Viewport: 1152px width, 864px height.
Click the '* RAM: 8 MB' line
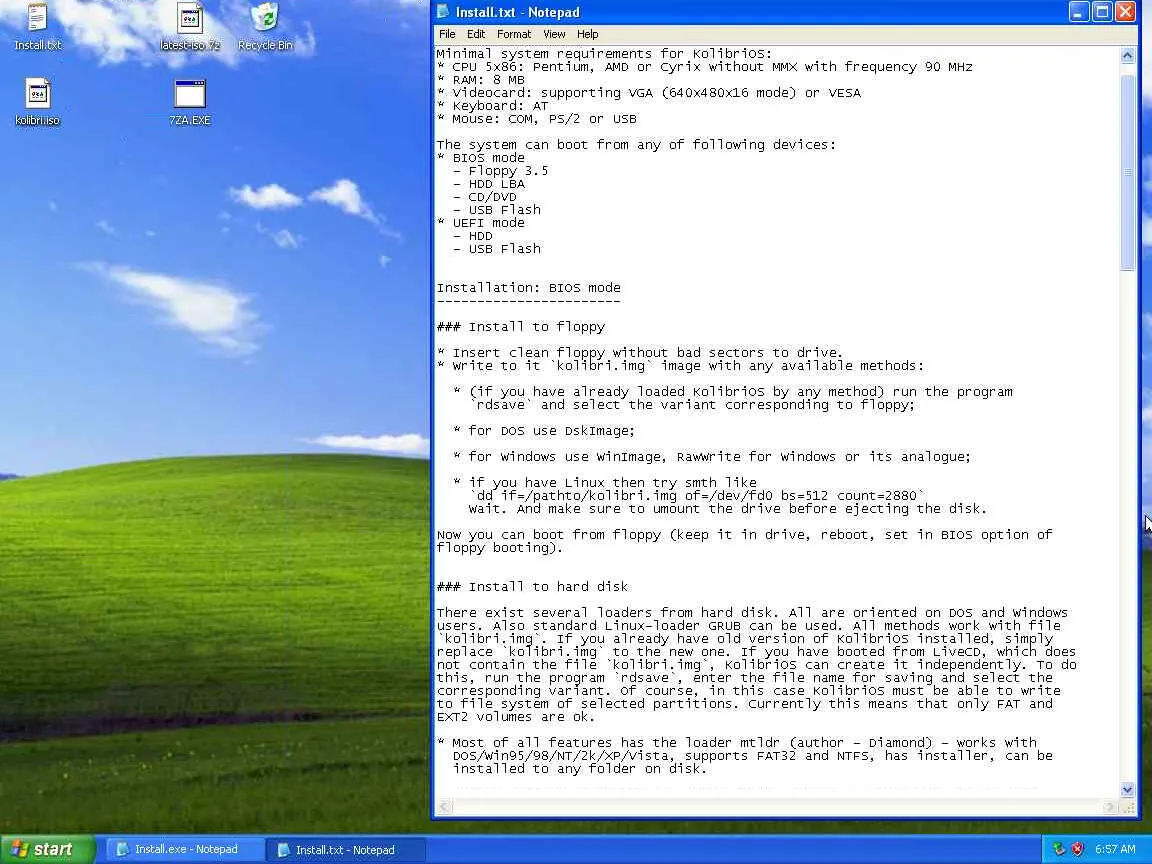pos(481,80)
